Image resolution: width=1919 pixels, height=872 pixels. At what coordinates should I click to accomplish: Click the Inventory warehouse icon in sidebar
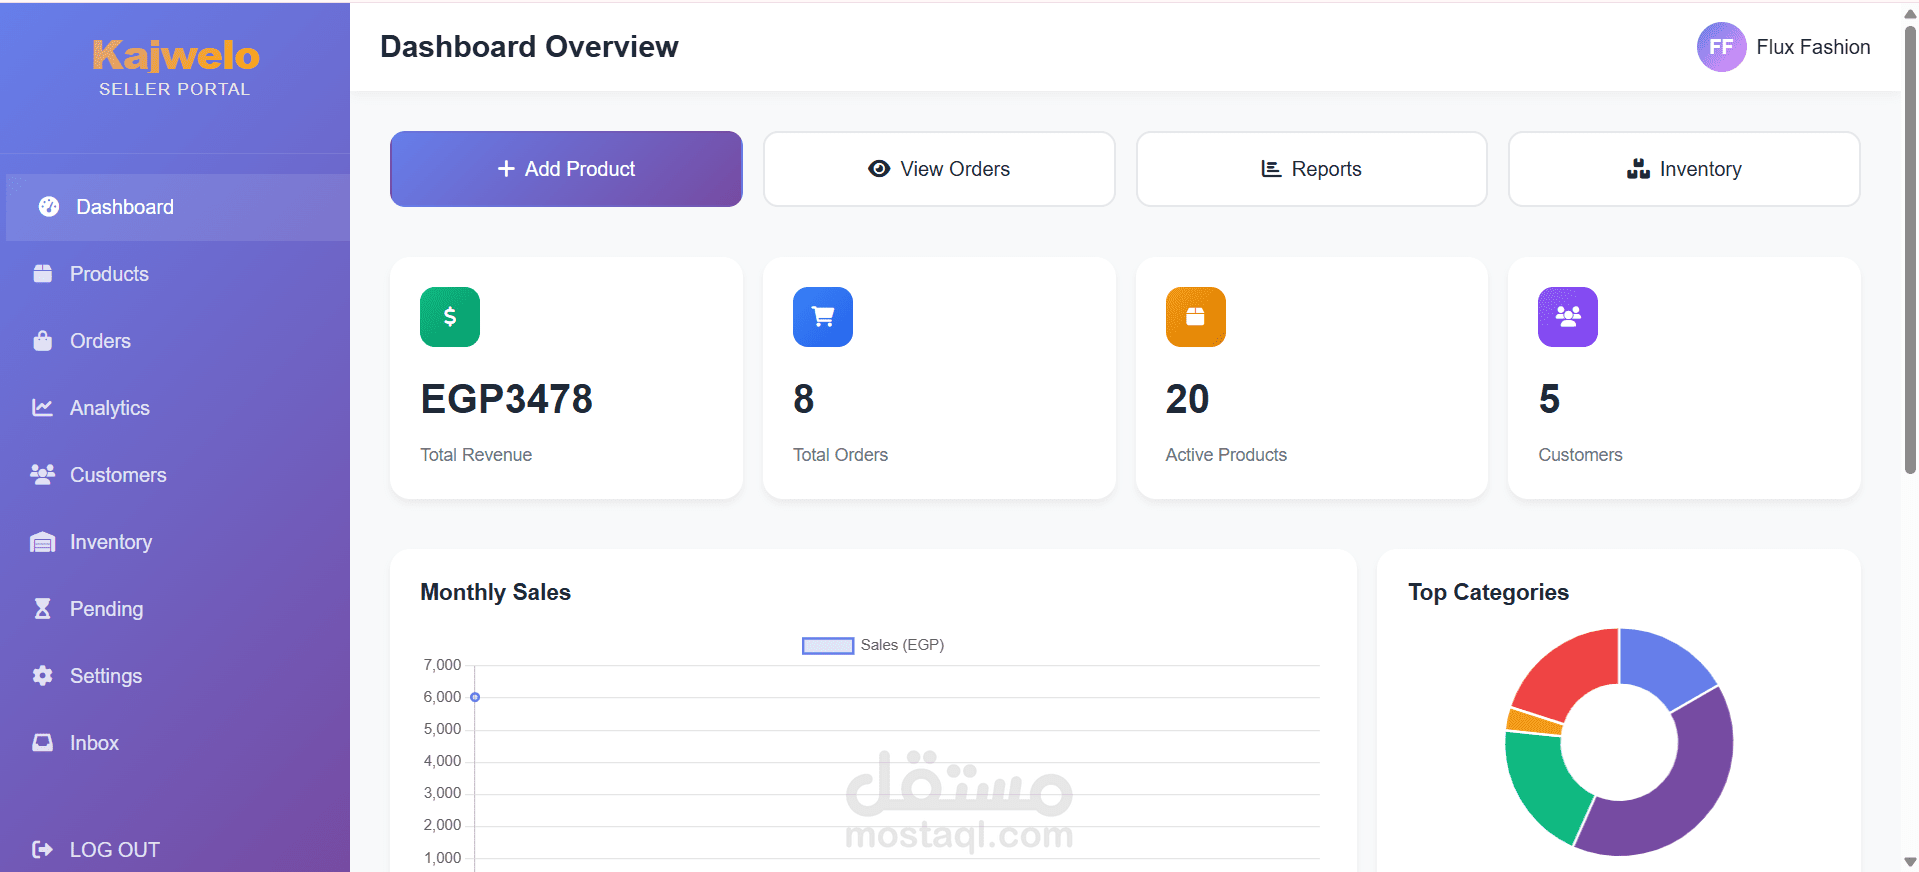pyautogui.click(x=42, y=542)
